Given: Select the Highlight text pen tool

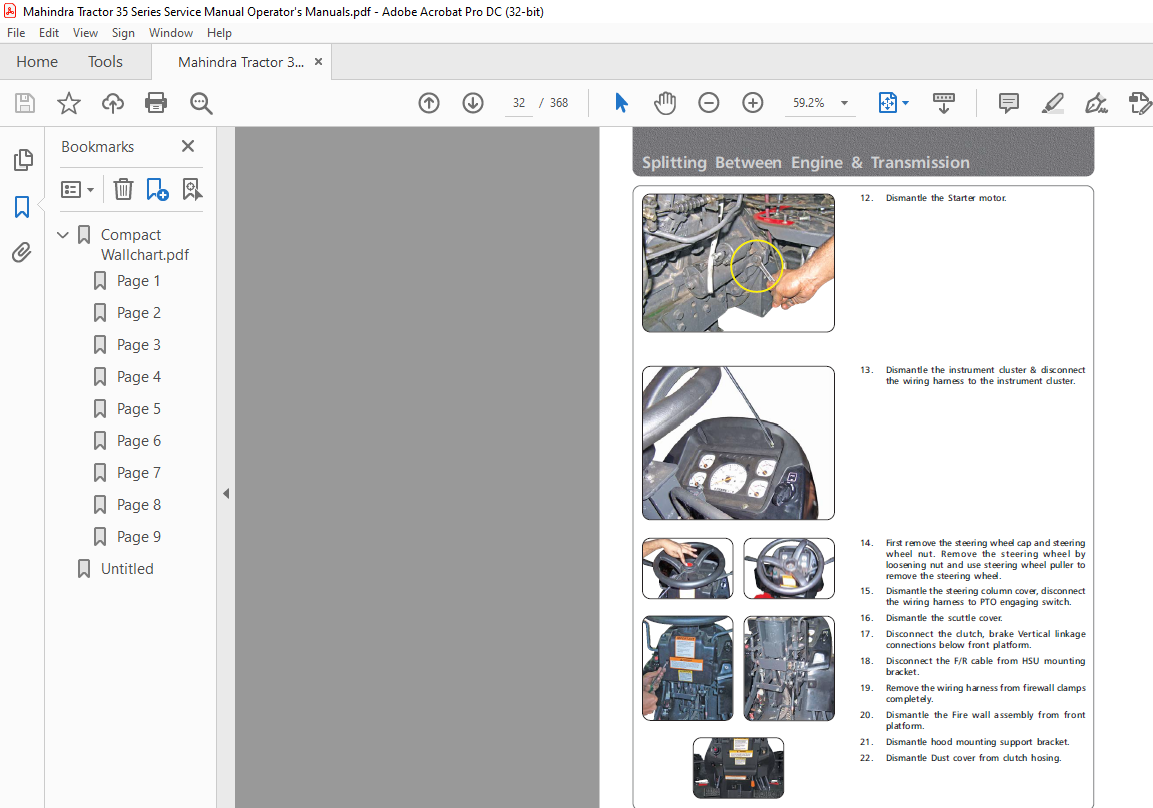Looking at the screenshot, I should tap(1053, 103).
